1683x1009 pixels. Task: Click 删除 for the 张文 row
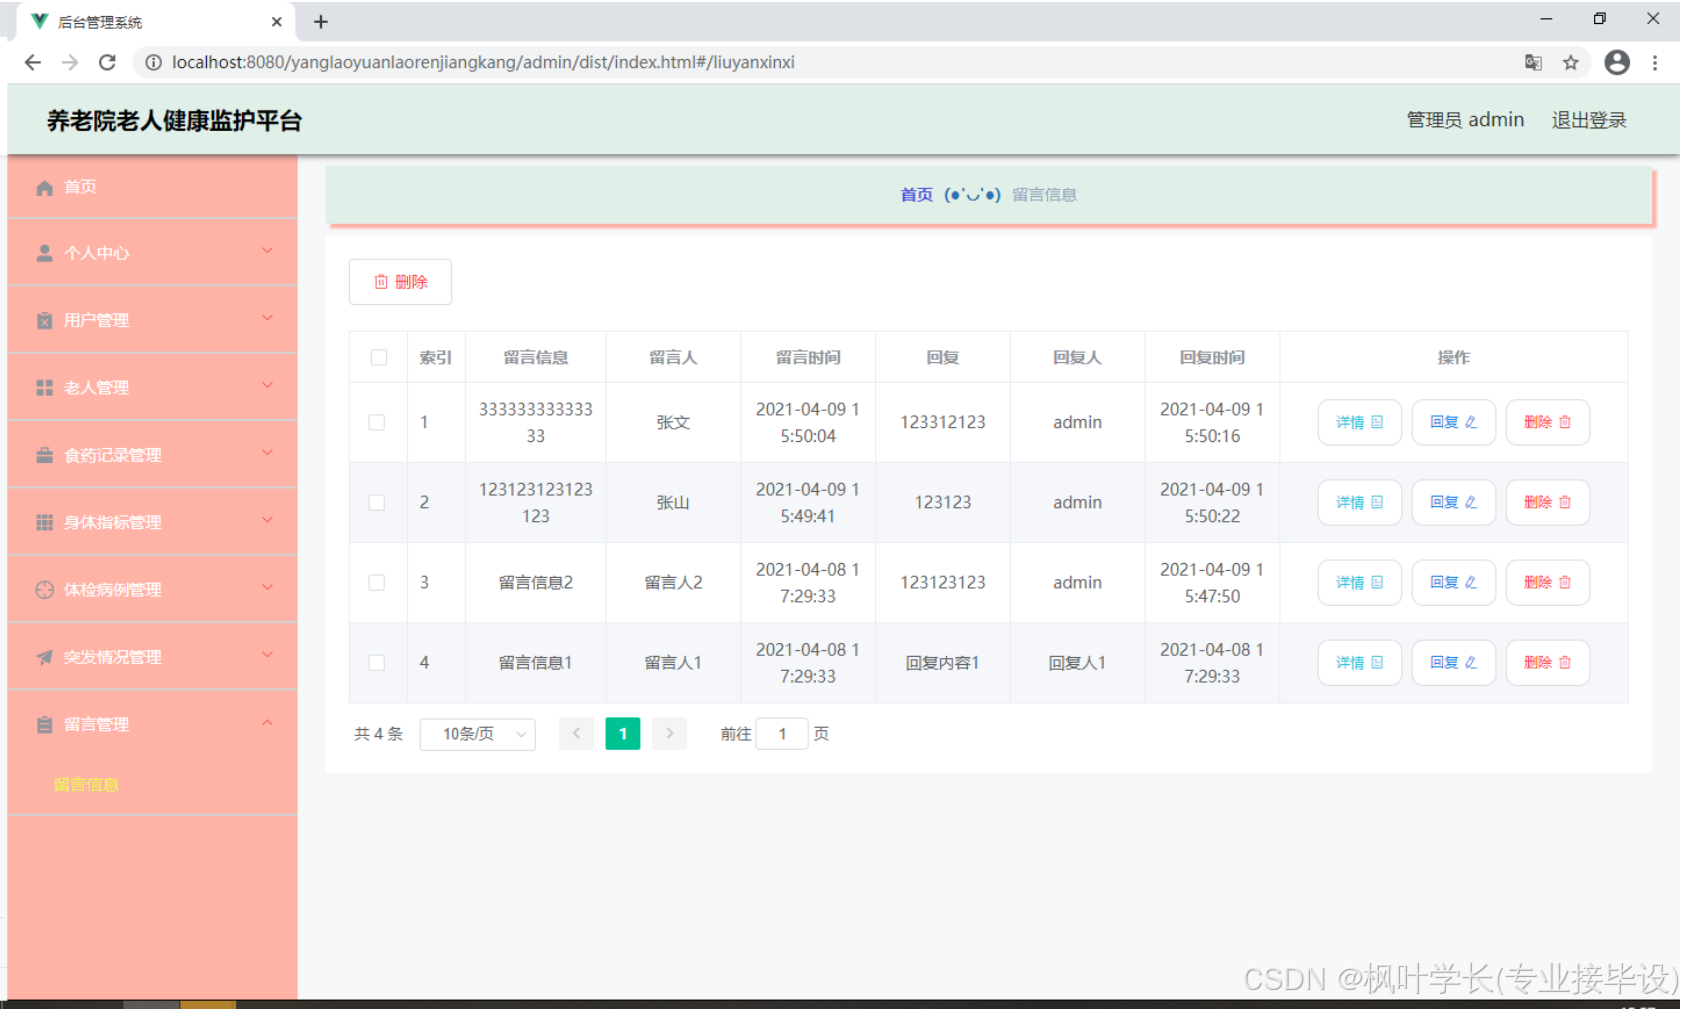pos(1547,422)
